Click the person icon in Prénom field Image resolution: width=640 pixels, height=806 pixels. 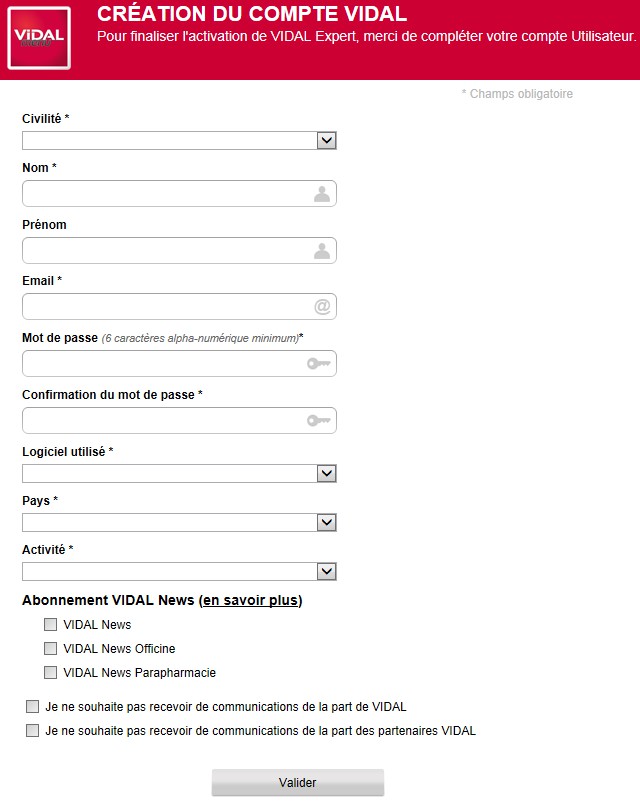tap(321, 251)
